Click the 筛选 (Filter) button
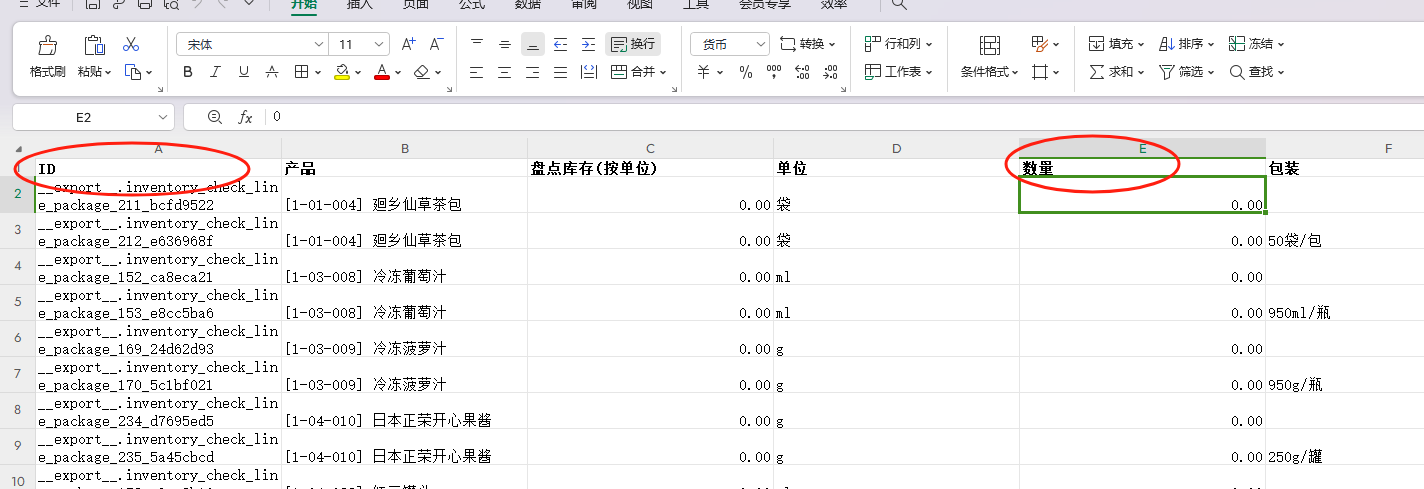 click(x=1181, y=72)
